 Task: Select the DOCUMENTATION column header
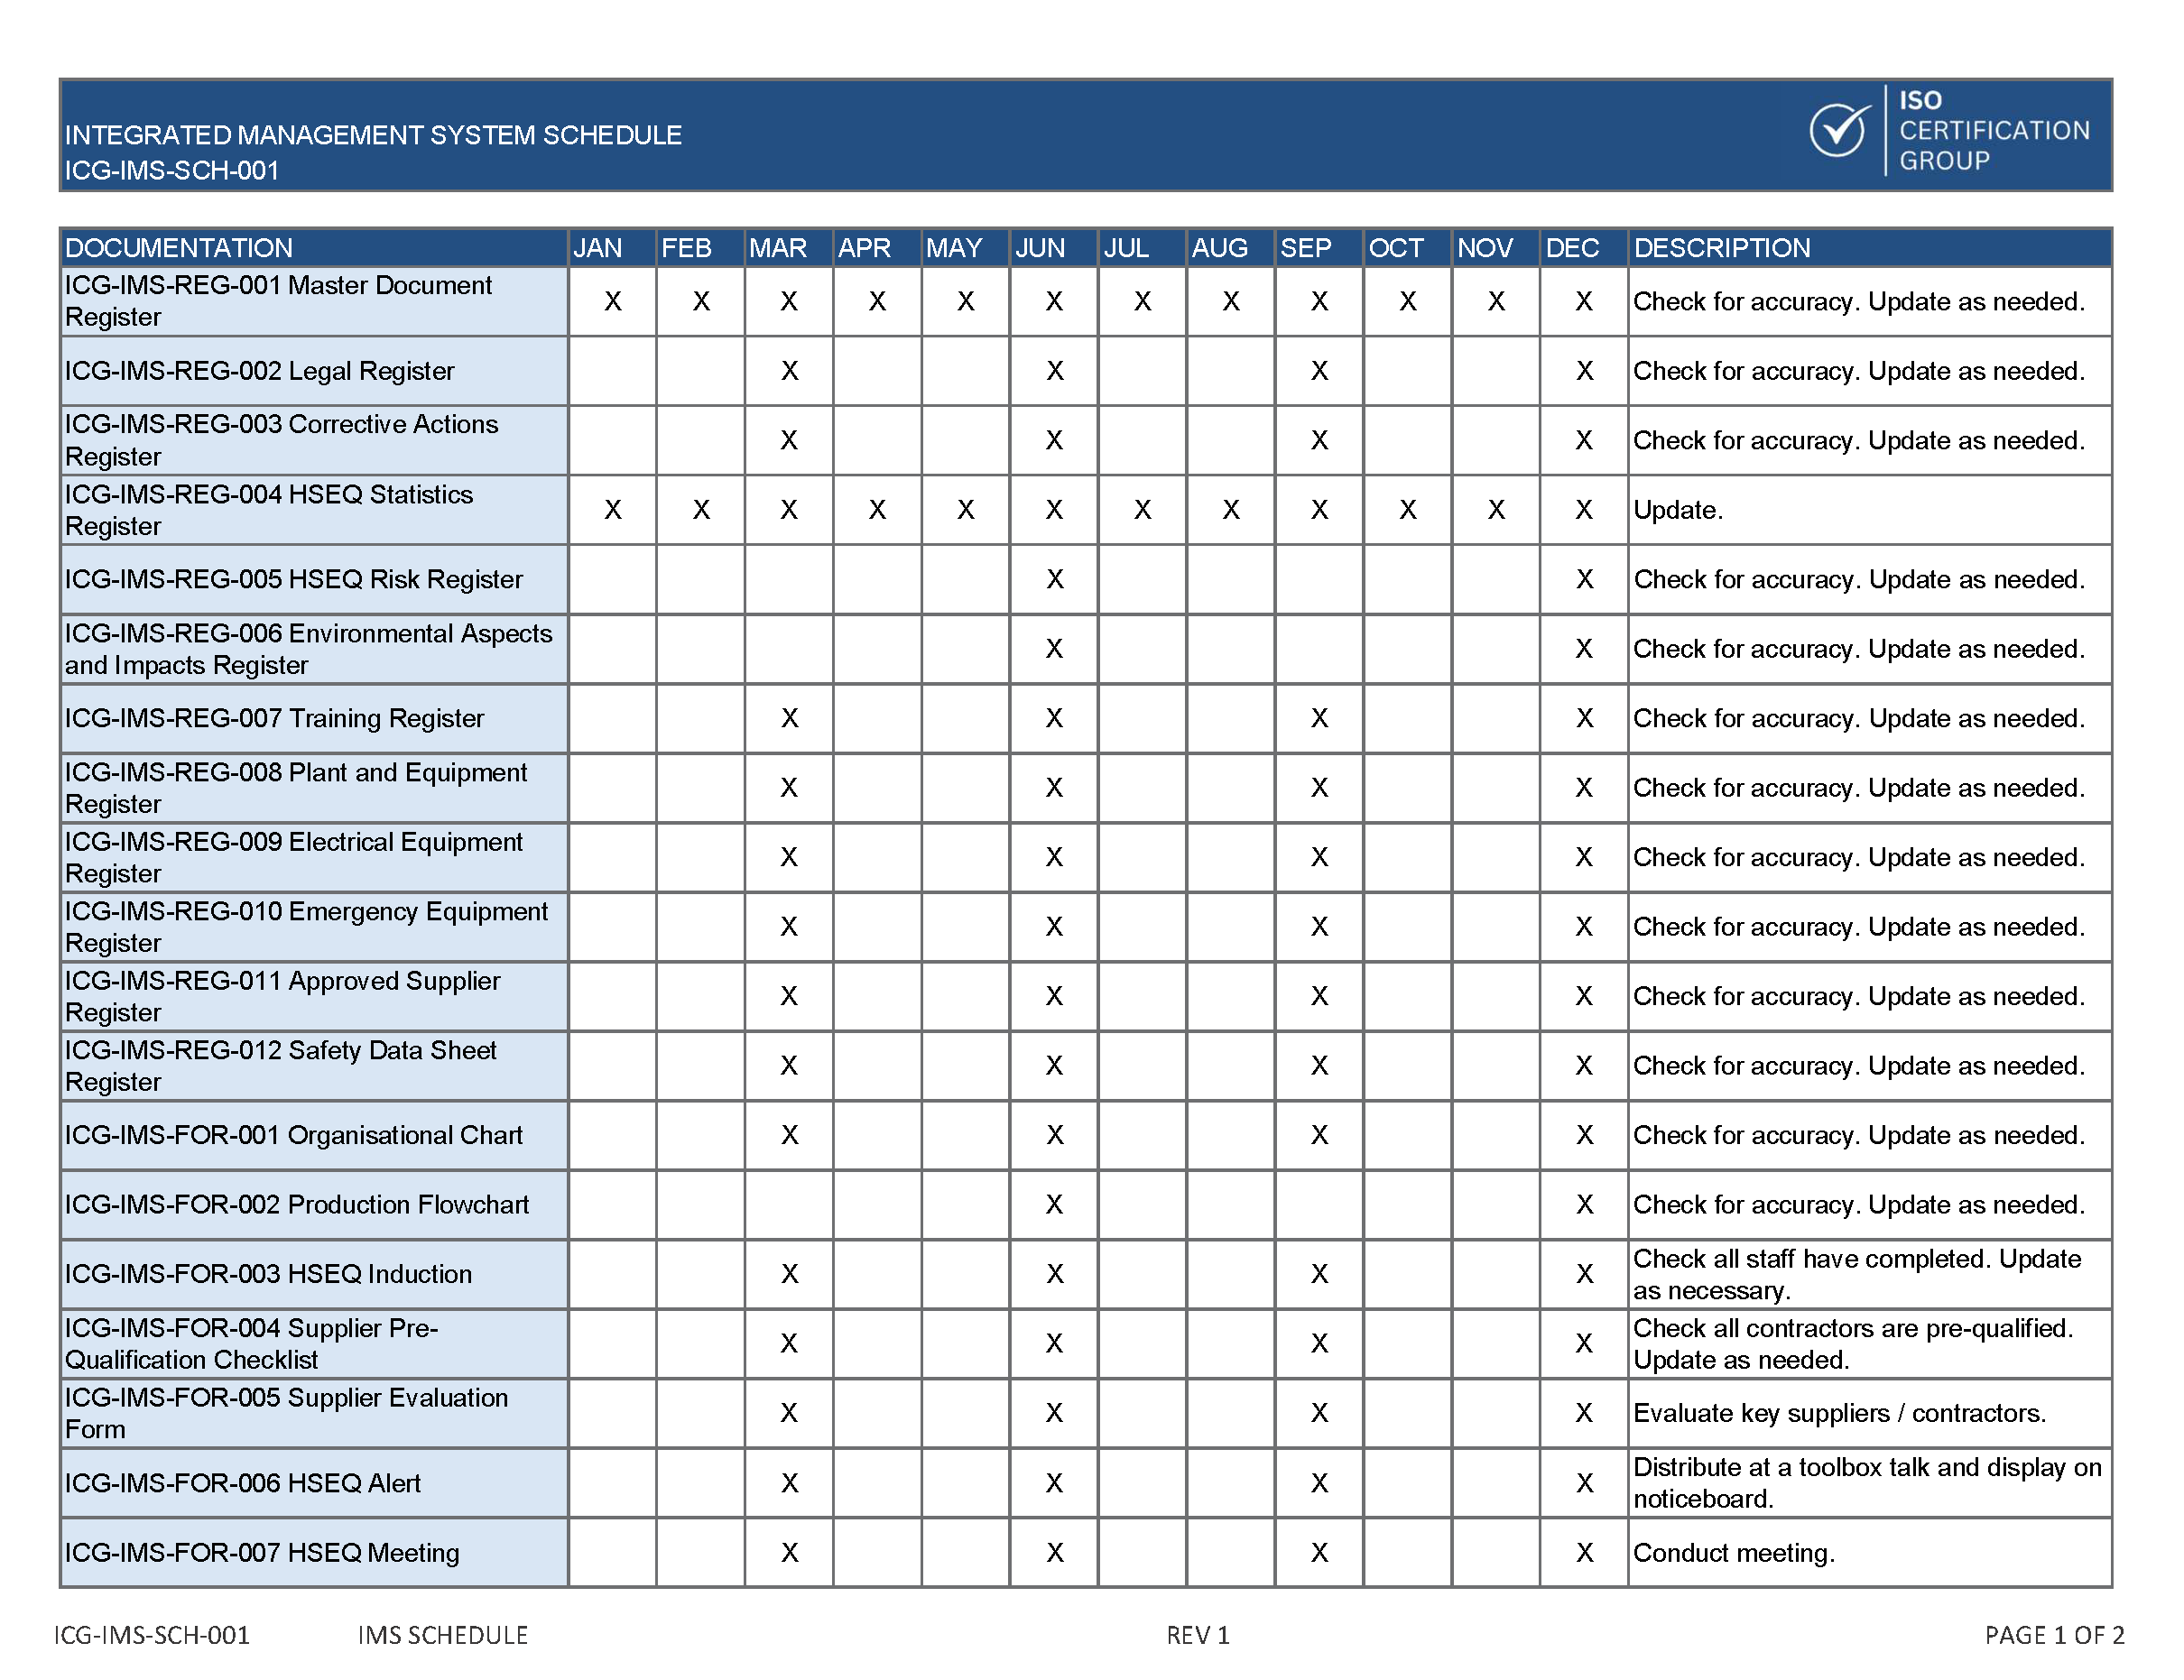click(x=314, y=247)
